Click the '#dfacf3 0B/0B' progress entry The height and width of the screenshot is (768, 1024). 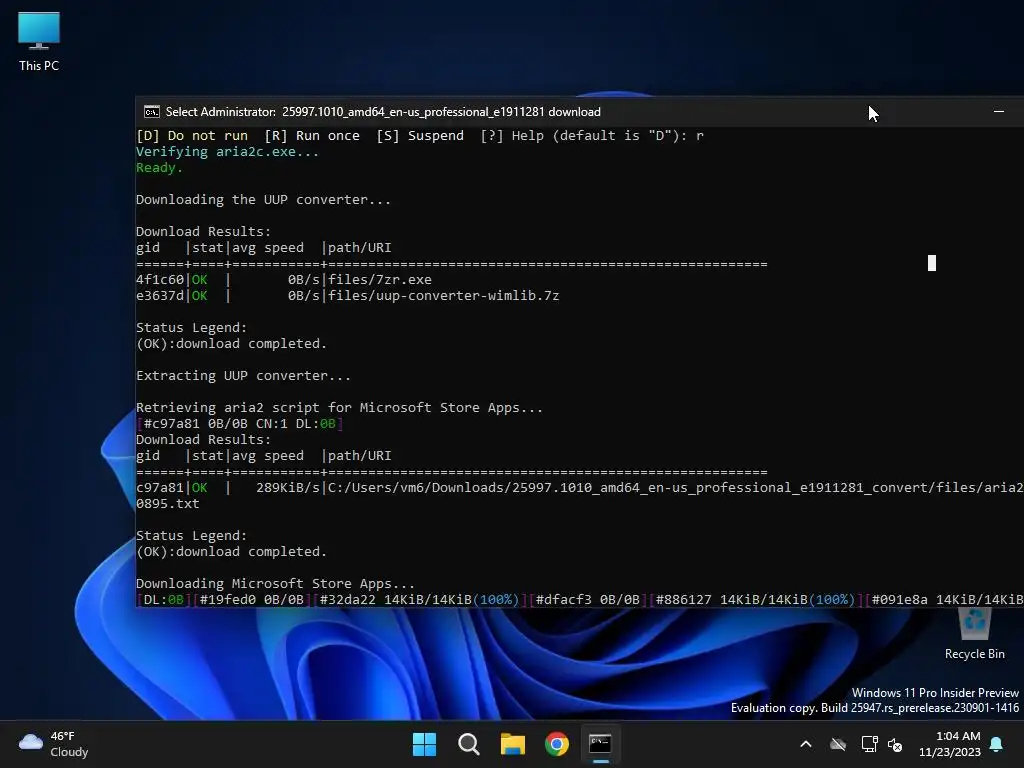point(587,600)
